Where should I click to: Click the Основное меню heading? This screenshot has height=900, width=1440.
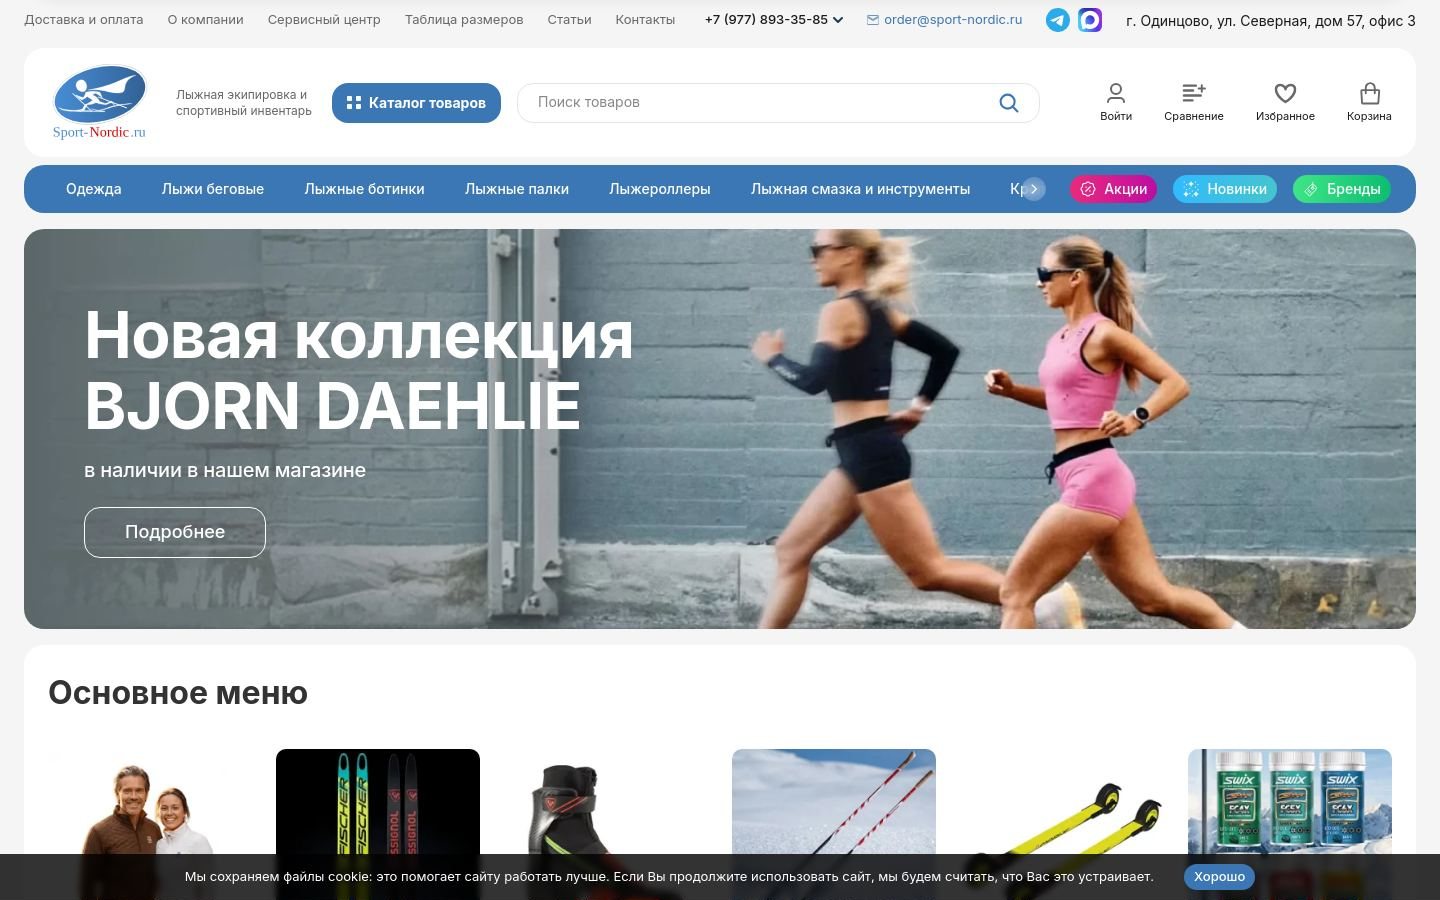tap(178, 693)
